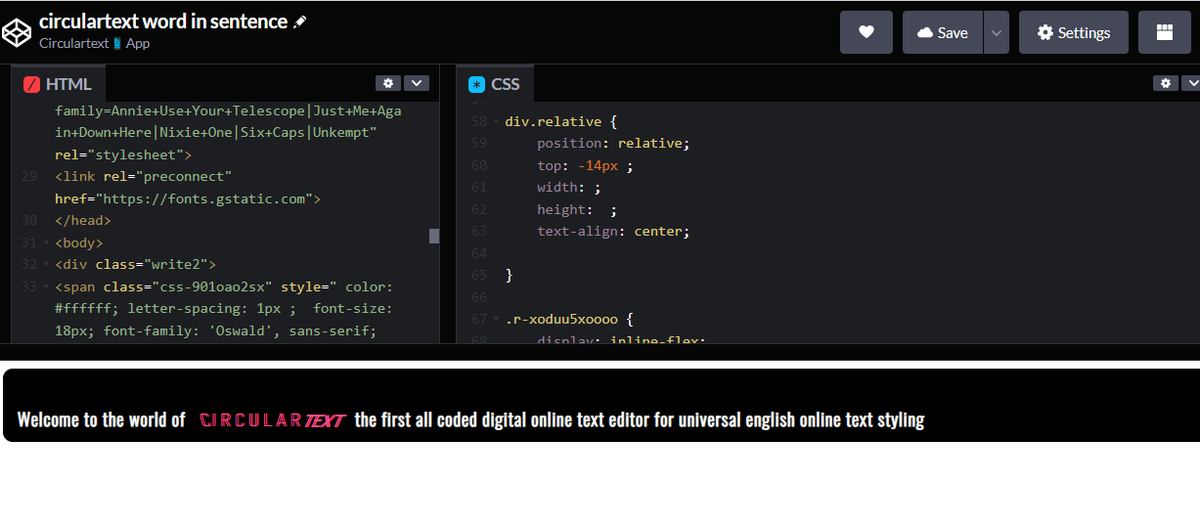Edit pen title with pencil icon

pos(300,22)
